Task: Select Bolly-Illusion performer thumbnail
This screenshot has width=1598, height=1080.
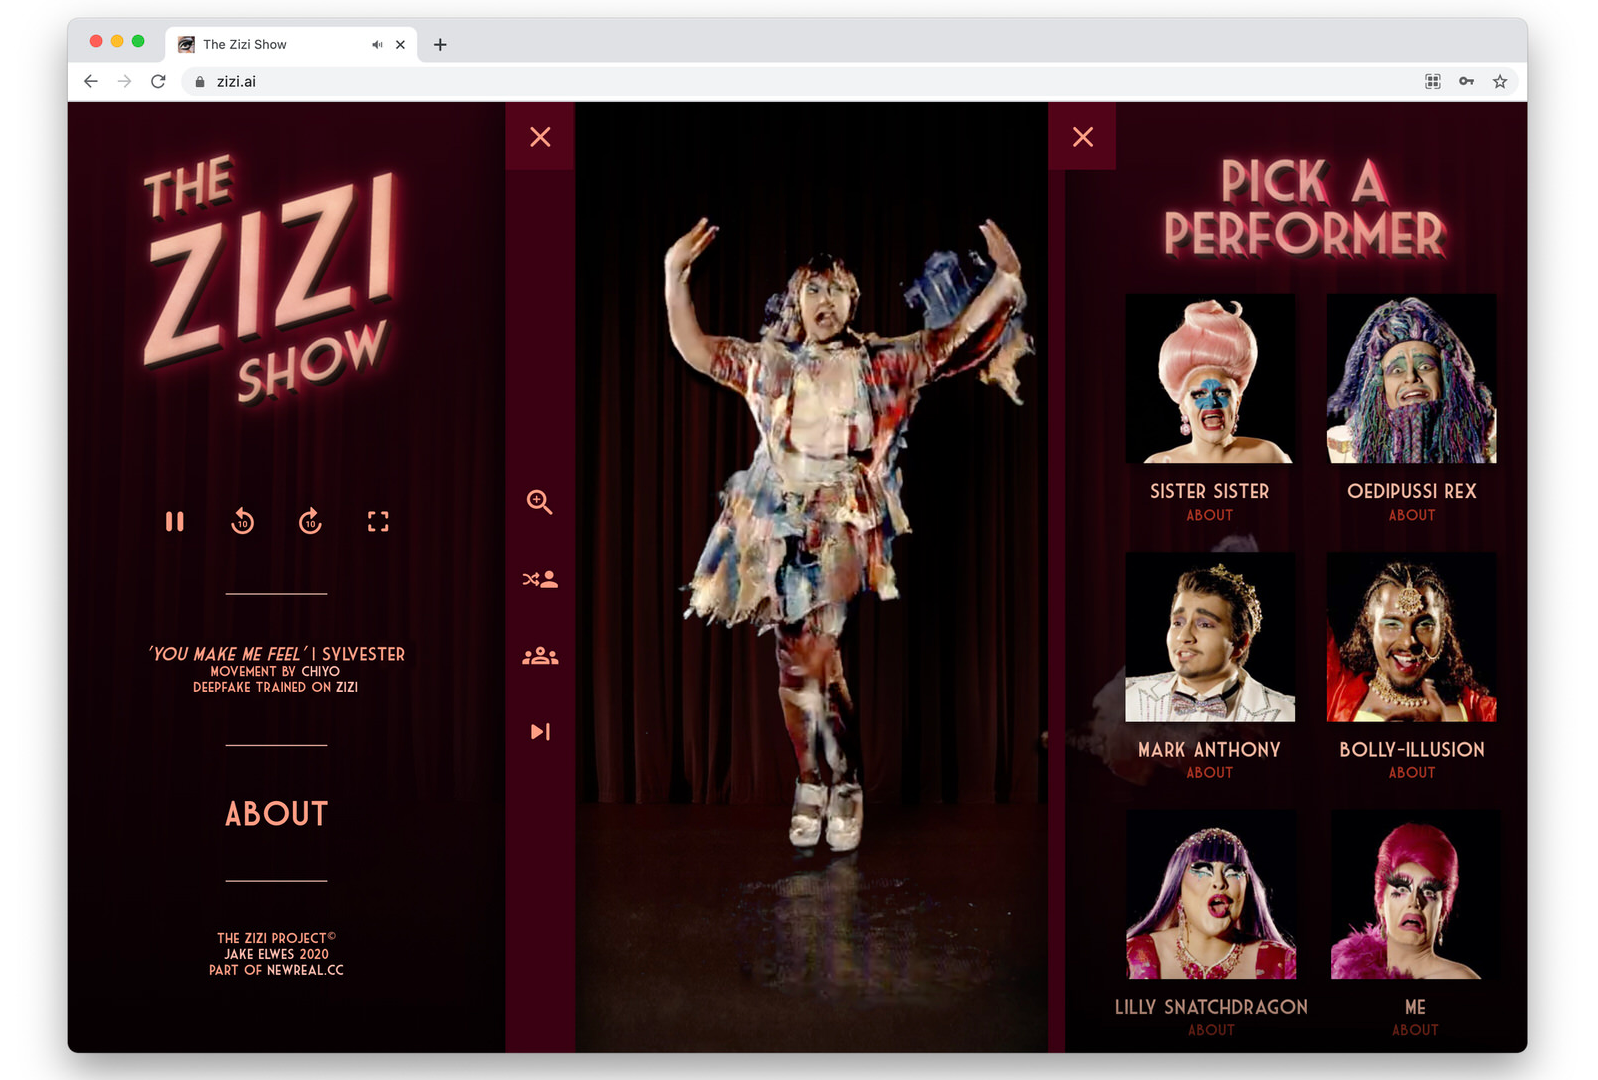Action: [x=1412, y=637]
